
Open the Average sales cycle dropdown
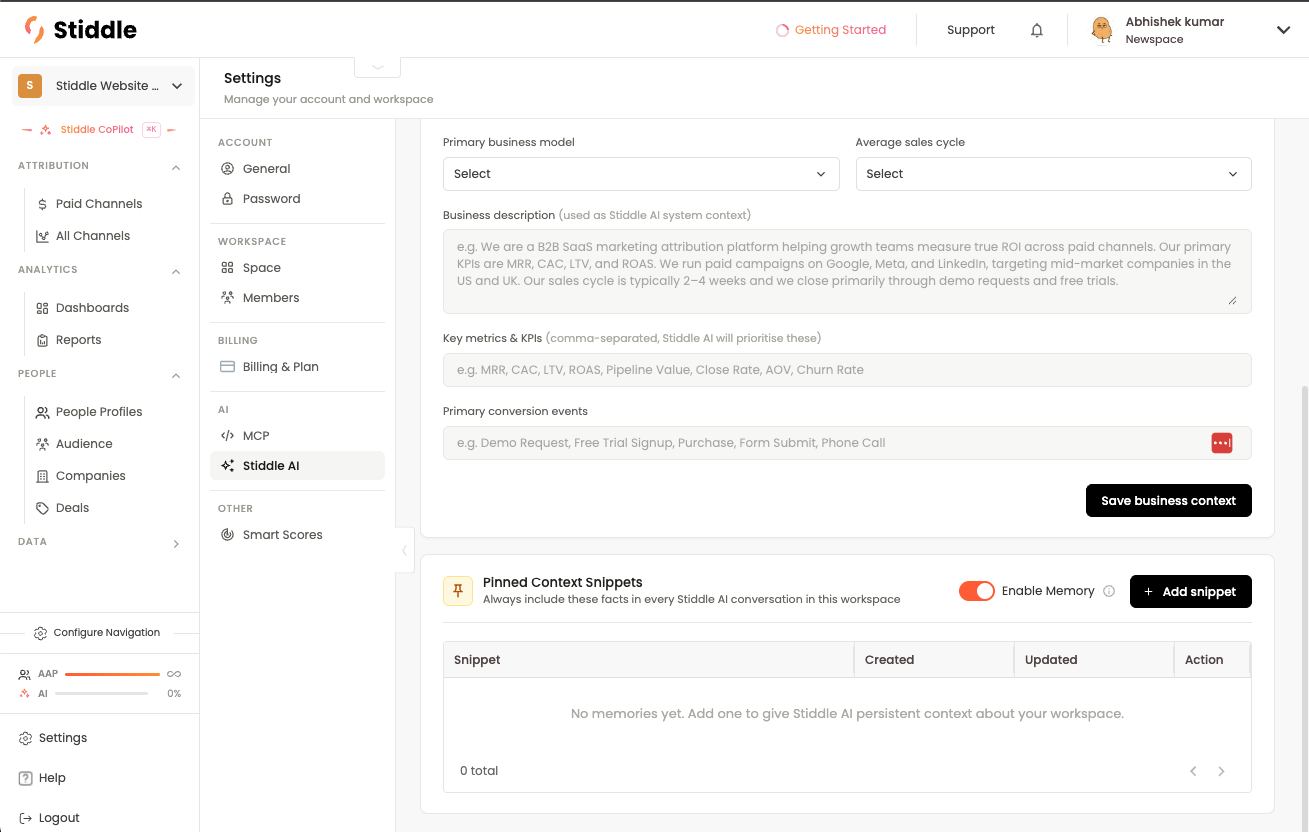coord(1053,174)
